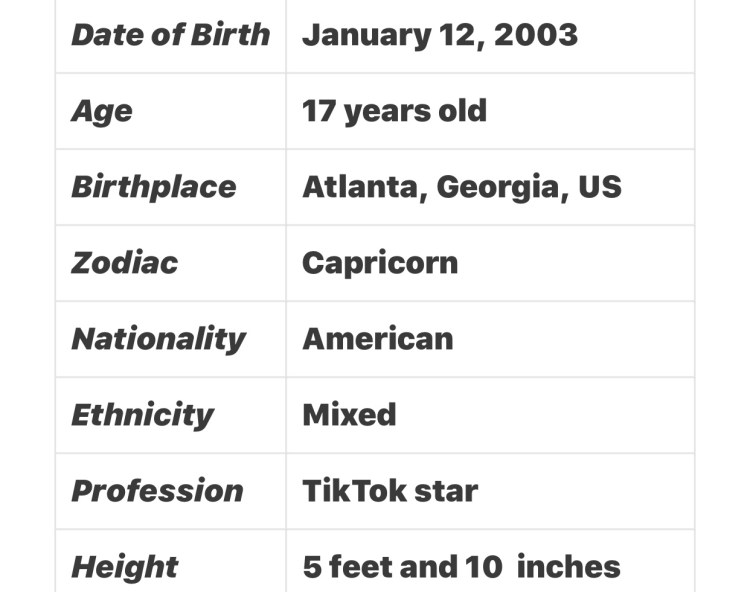Click the Zodiac row label
The height and width of the screenshot is (592, 750).
(124, 263)
